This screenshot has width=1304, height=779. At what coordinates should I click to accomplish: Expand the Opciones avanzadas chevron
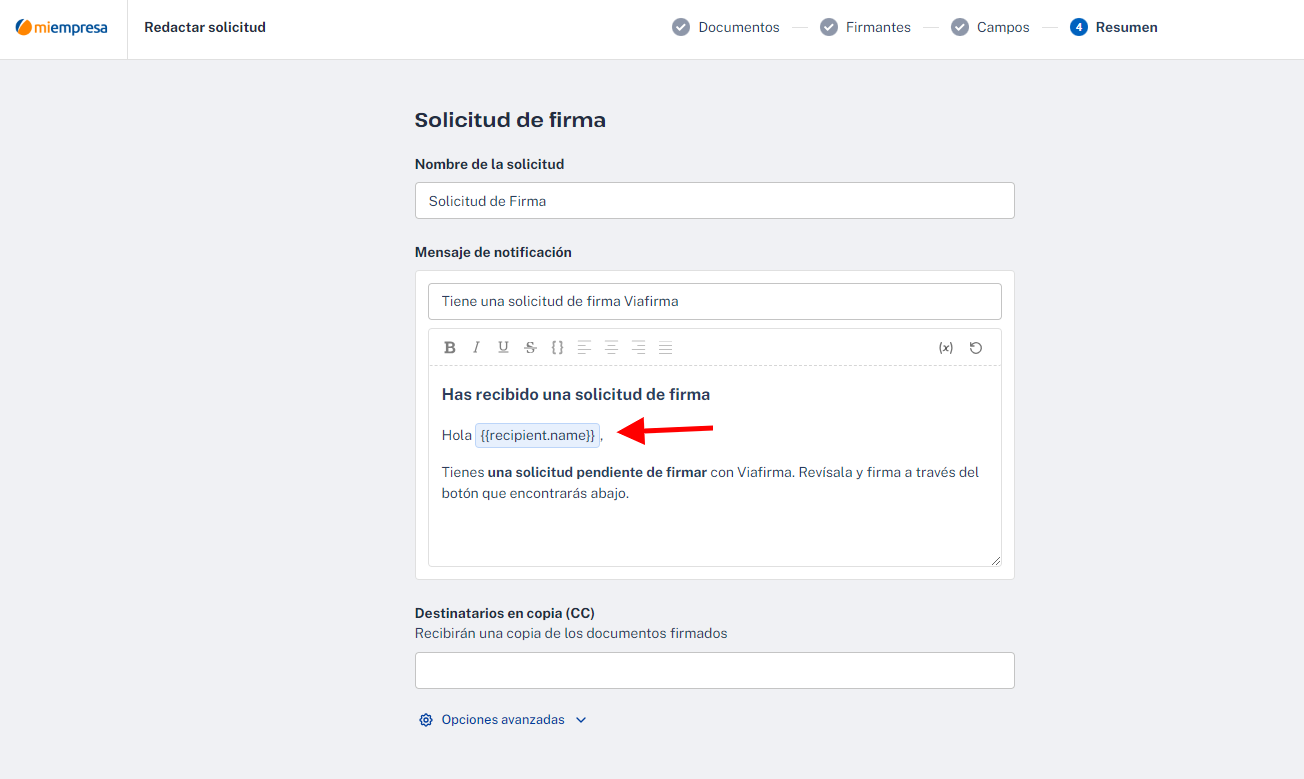(581, 720)
